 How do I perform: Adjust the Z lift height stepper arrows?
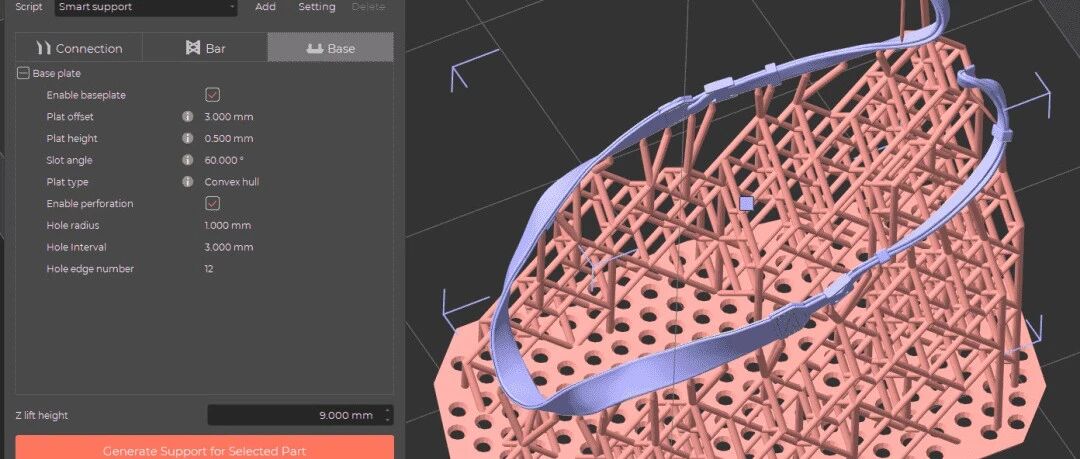click(388, 415)
